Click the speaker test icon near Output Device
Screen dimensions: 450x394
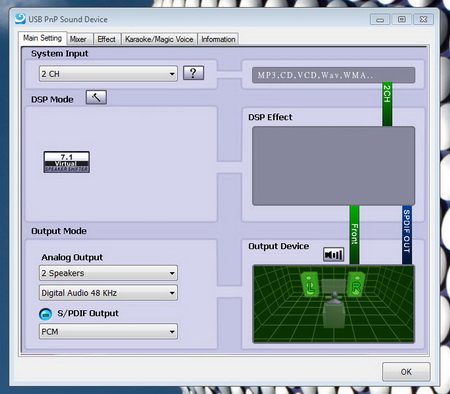pyautogui.click(x=333, y=255)
